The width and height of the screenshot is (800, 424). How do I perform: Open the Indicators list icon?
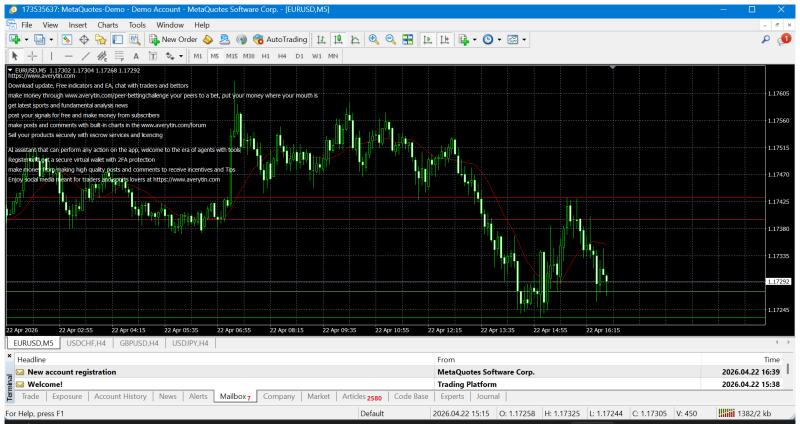coord(463,39)
